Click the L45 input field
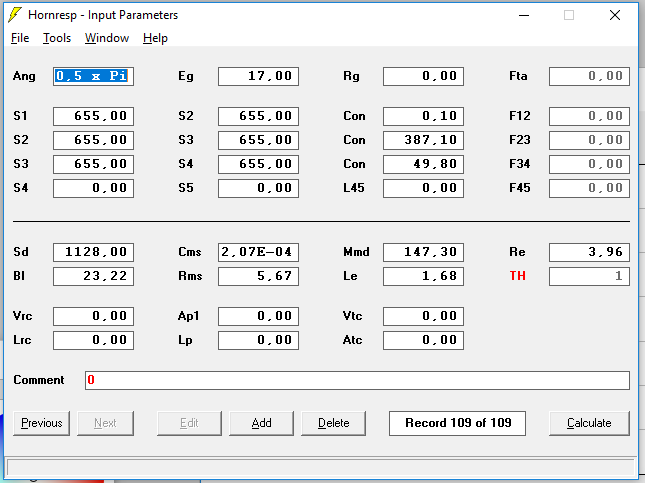 click(423, 188)
